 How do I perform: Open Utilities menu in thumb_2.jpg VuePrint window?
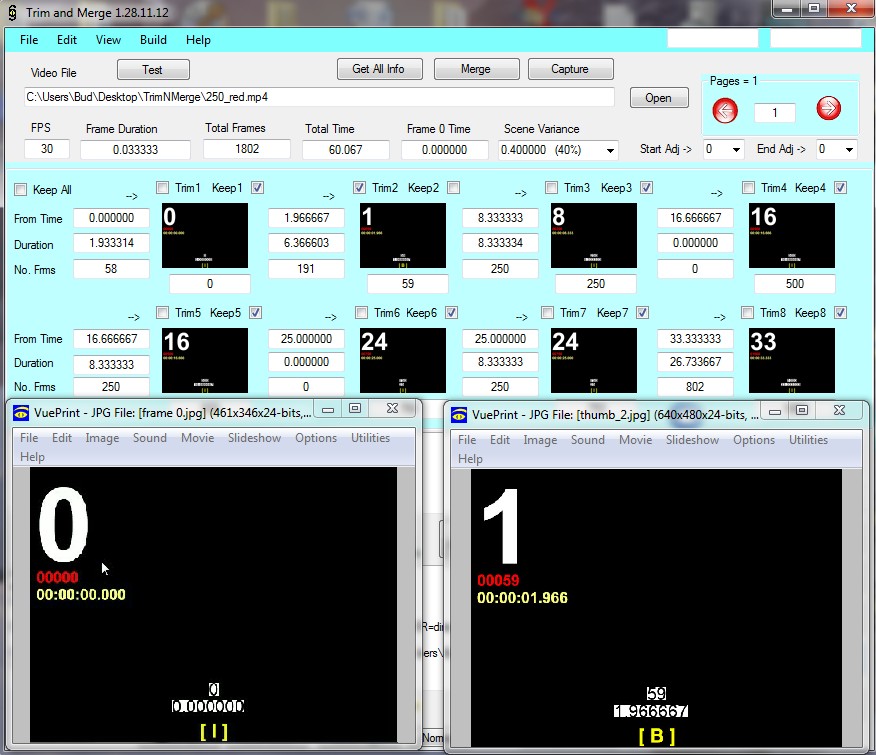[808, 440]
